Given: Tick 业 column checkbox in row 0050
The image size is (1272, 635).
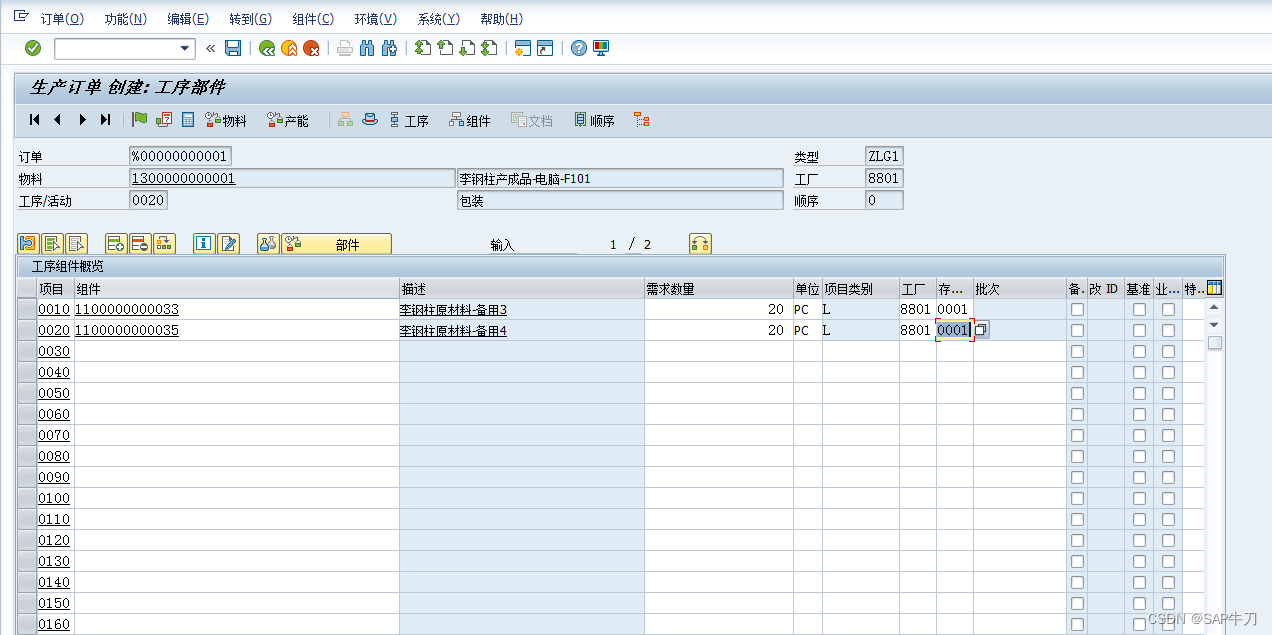Looking at the screenshot, I should (x=1168, y=393).
